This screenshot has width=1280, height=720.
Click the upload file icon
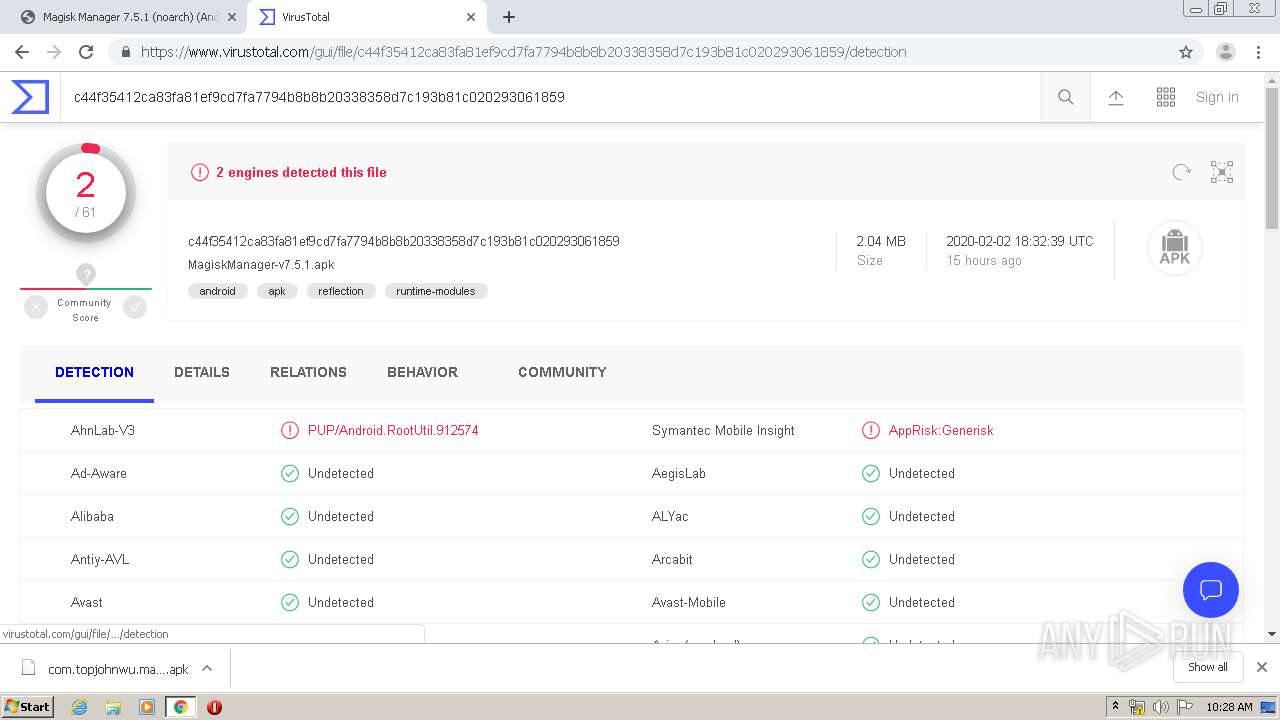[x=1116, y=97]
